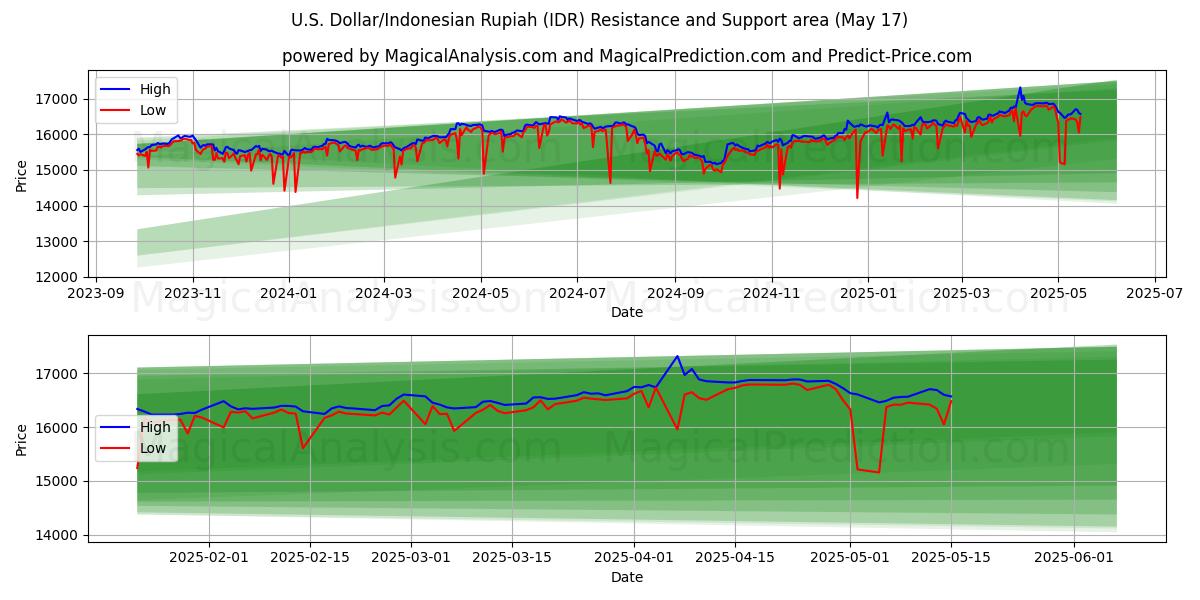Click the 2024-09 date tick label

(674, 294)
